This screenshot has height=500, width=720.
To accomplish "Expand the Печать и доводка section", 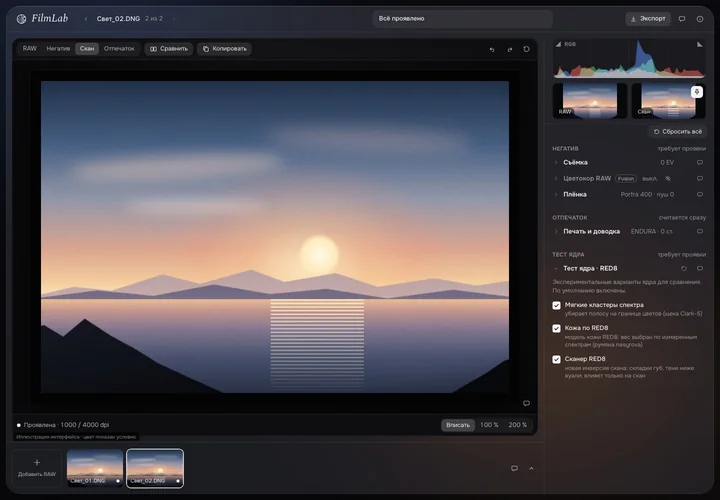I will point(556,231).
